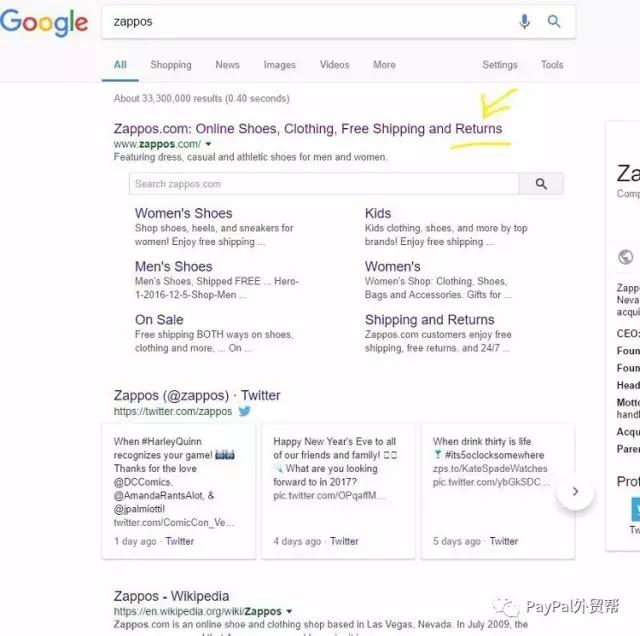
Task: Click the zappos.com sitelinks search button
Action: [541, 184]
